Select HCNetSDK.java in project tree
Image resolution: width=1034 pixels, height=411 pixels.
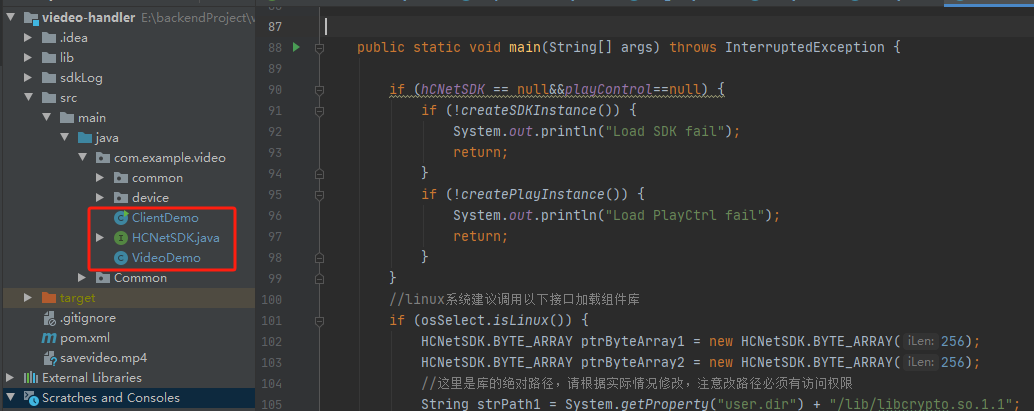coord(176,237)
